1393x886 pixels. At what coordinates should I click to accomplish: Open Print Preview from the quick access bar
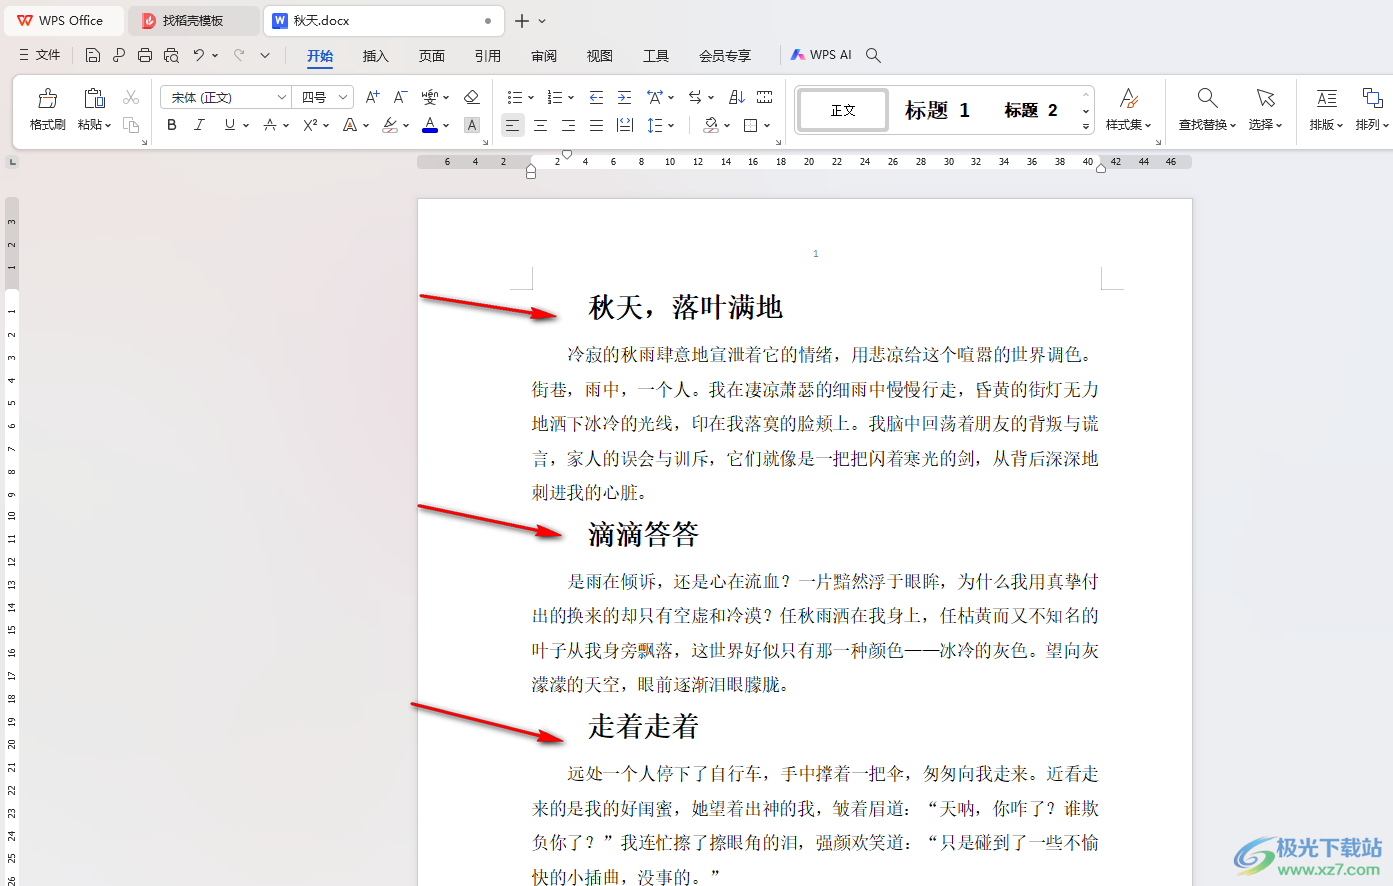click(171, 55)
